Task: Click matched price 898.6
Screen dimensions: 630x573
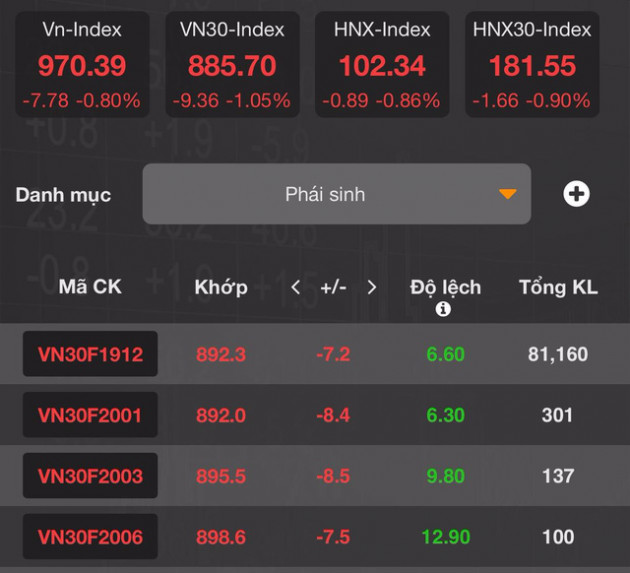Action: pyautogui.click(x=221, y=537)
